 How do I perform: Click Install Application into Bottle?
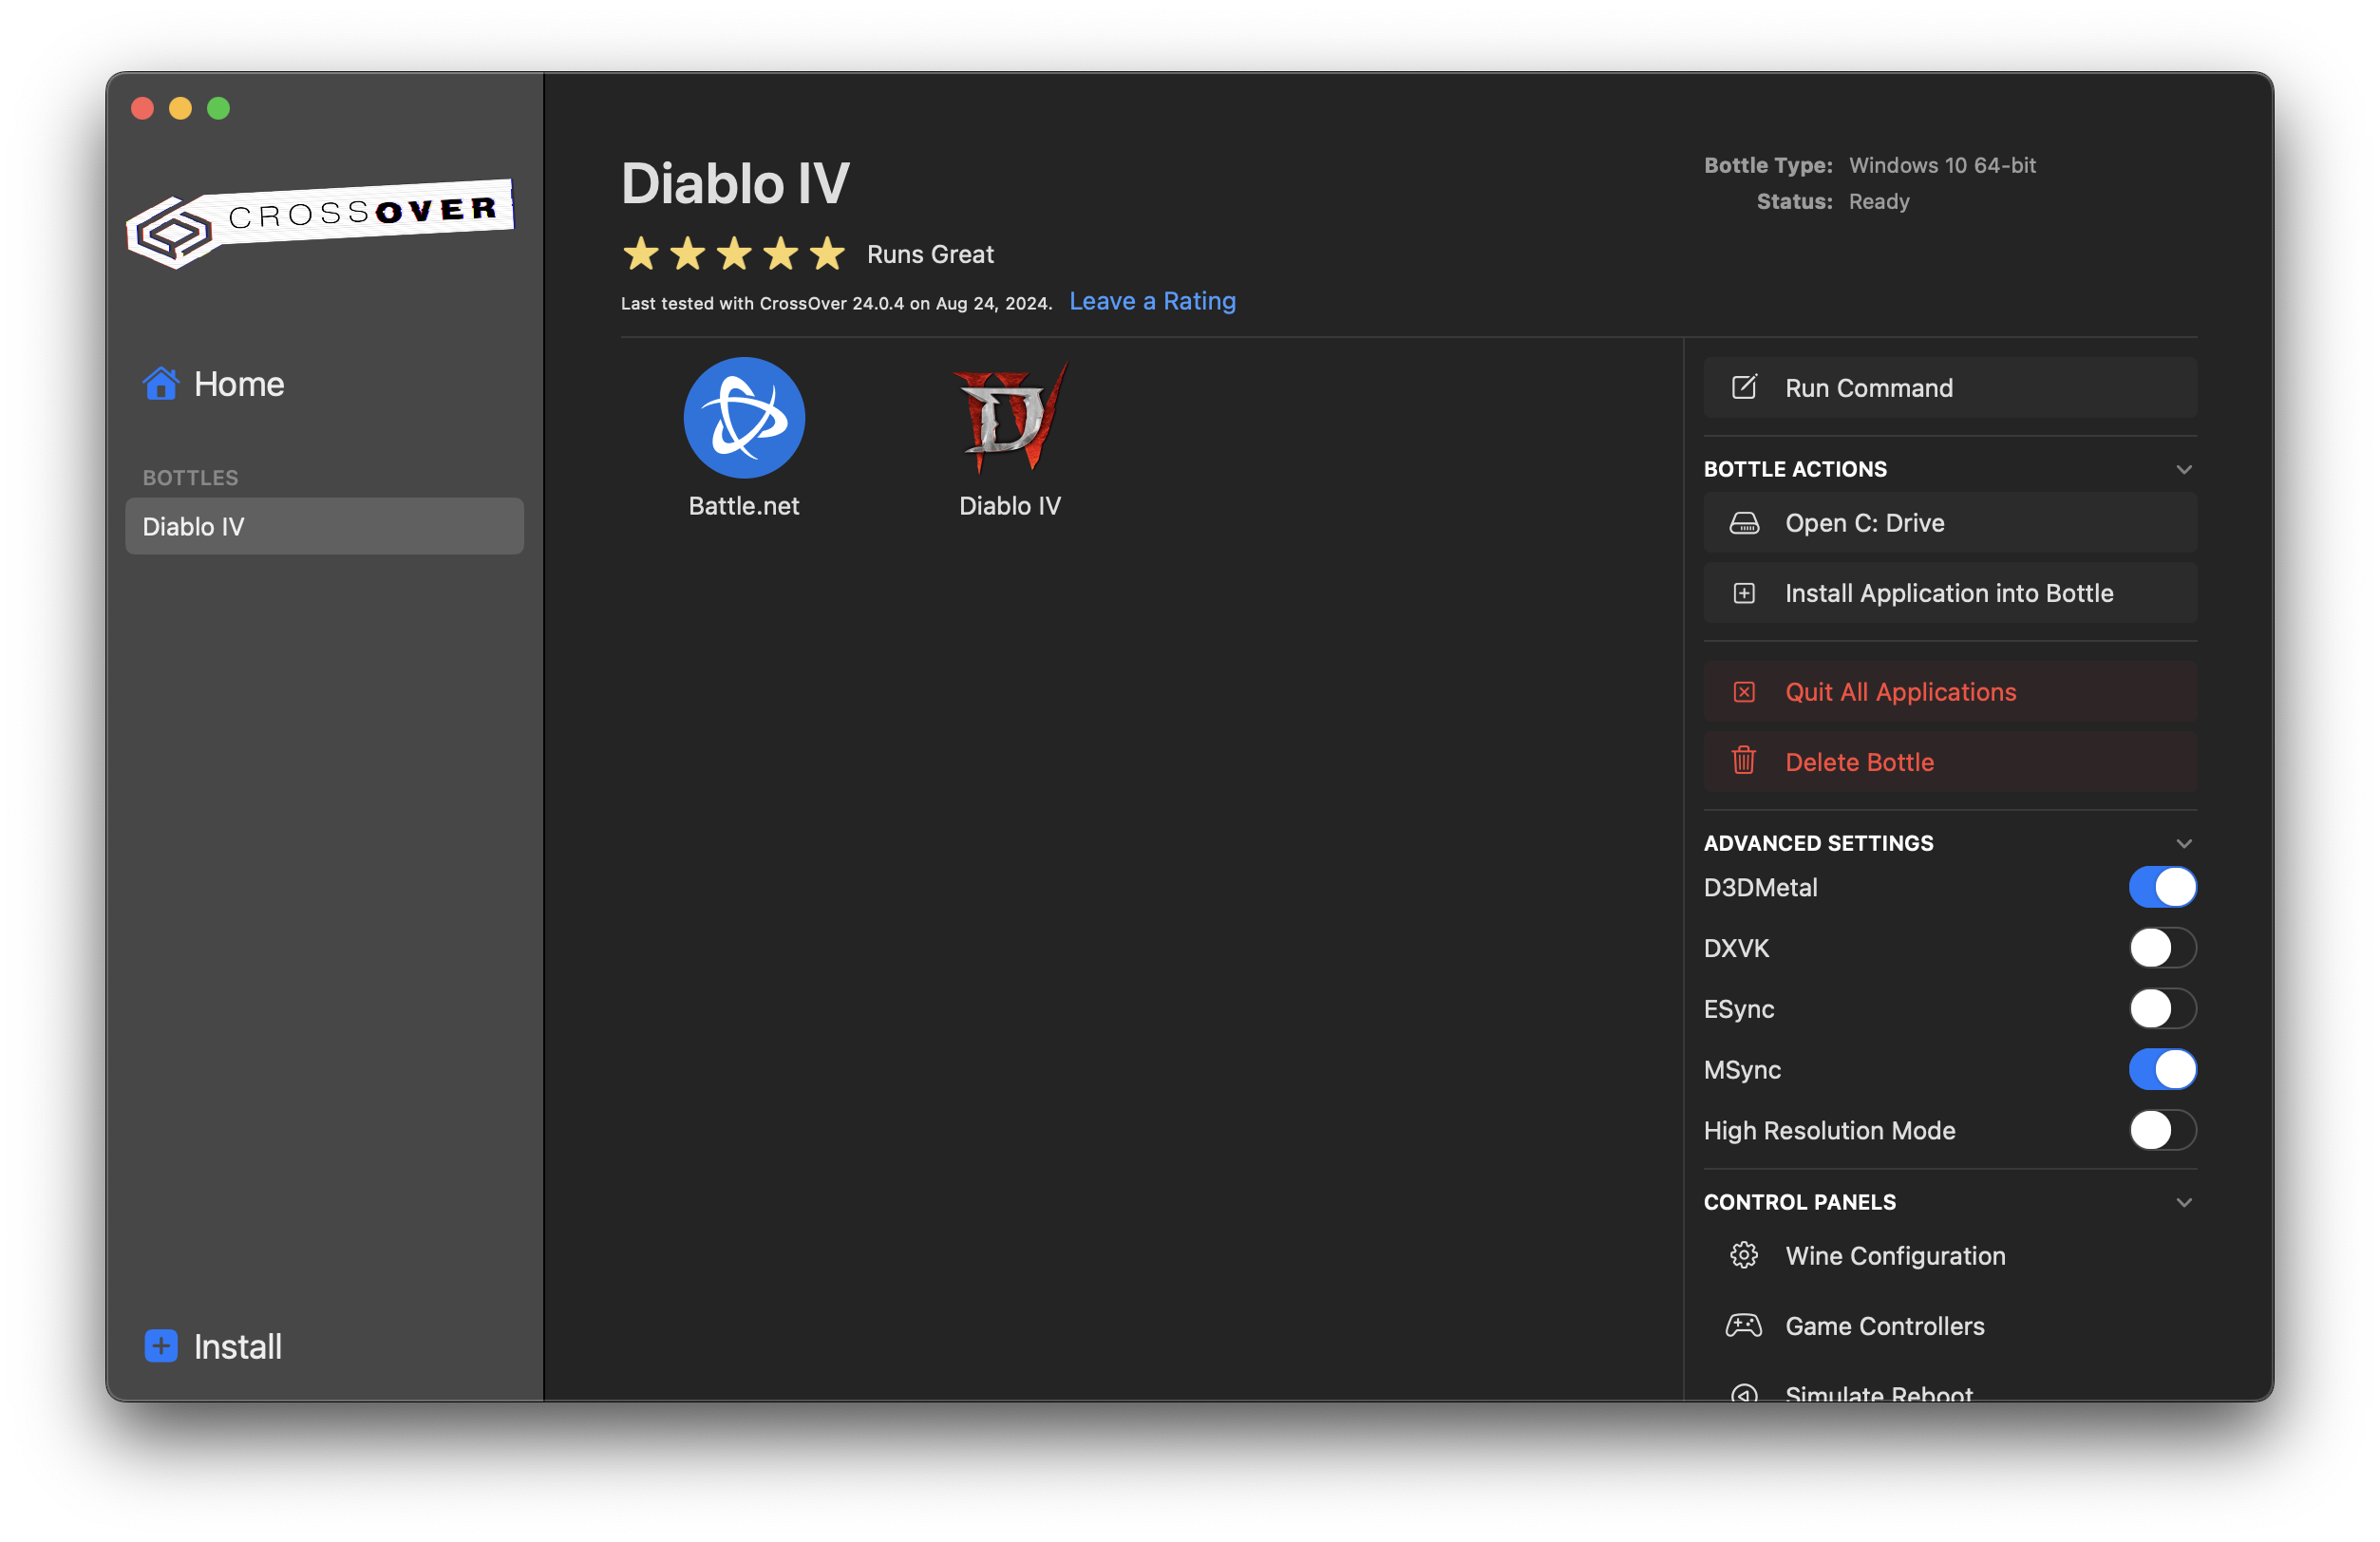(x=1949, y=593)
